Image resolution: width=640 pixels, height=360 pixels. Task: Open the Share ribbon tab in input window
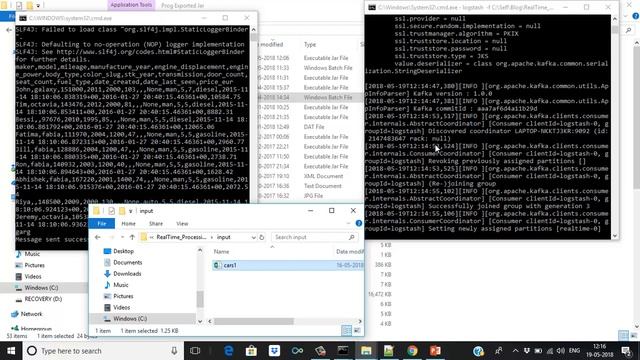tap(156, 224)
